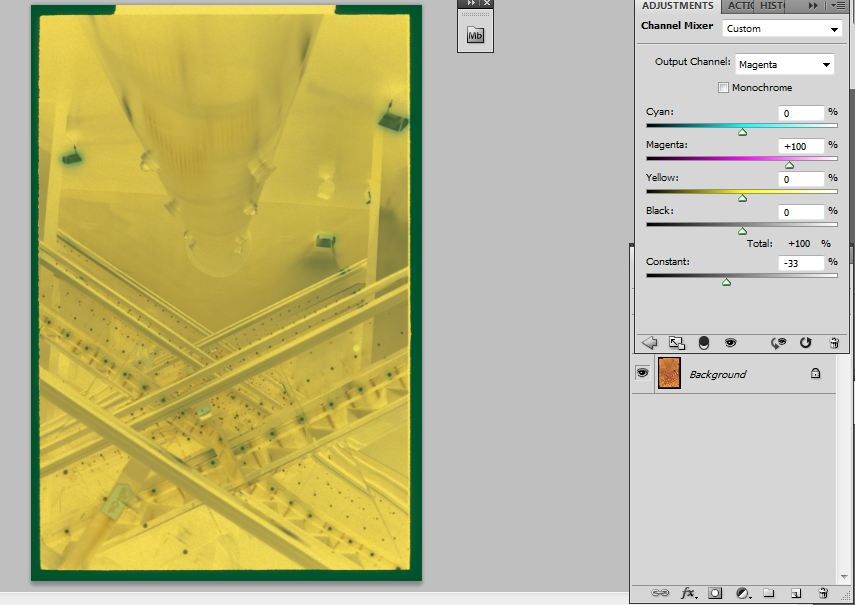Hide the Background layer with eye icon
This screenshot has height=605, width=855.
(x=643, y=373)
